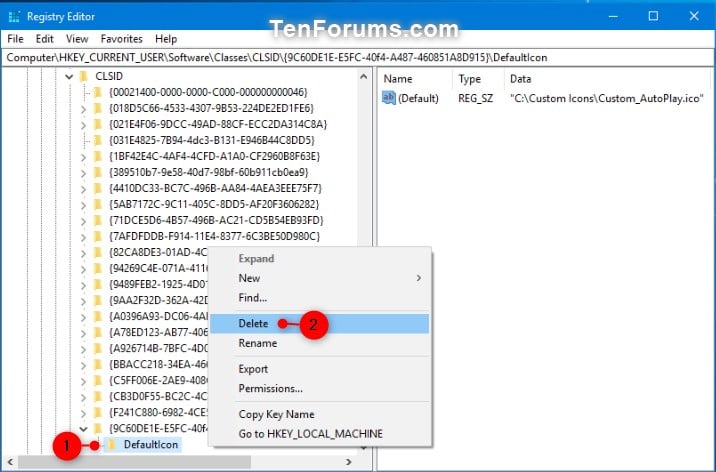This screenshot has height=472, width=716.
Task: Collapse the CLSID tree node
Action: [x=69, y=77]
